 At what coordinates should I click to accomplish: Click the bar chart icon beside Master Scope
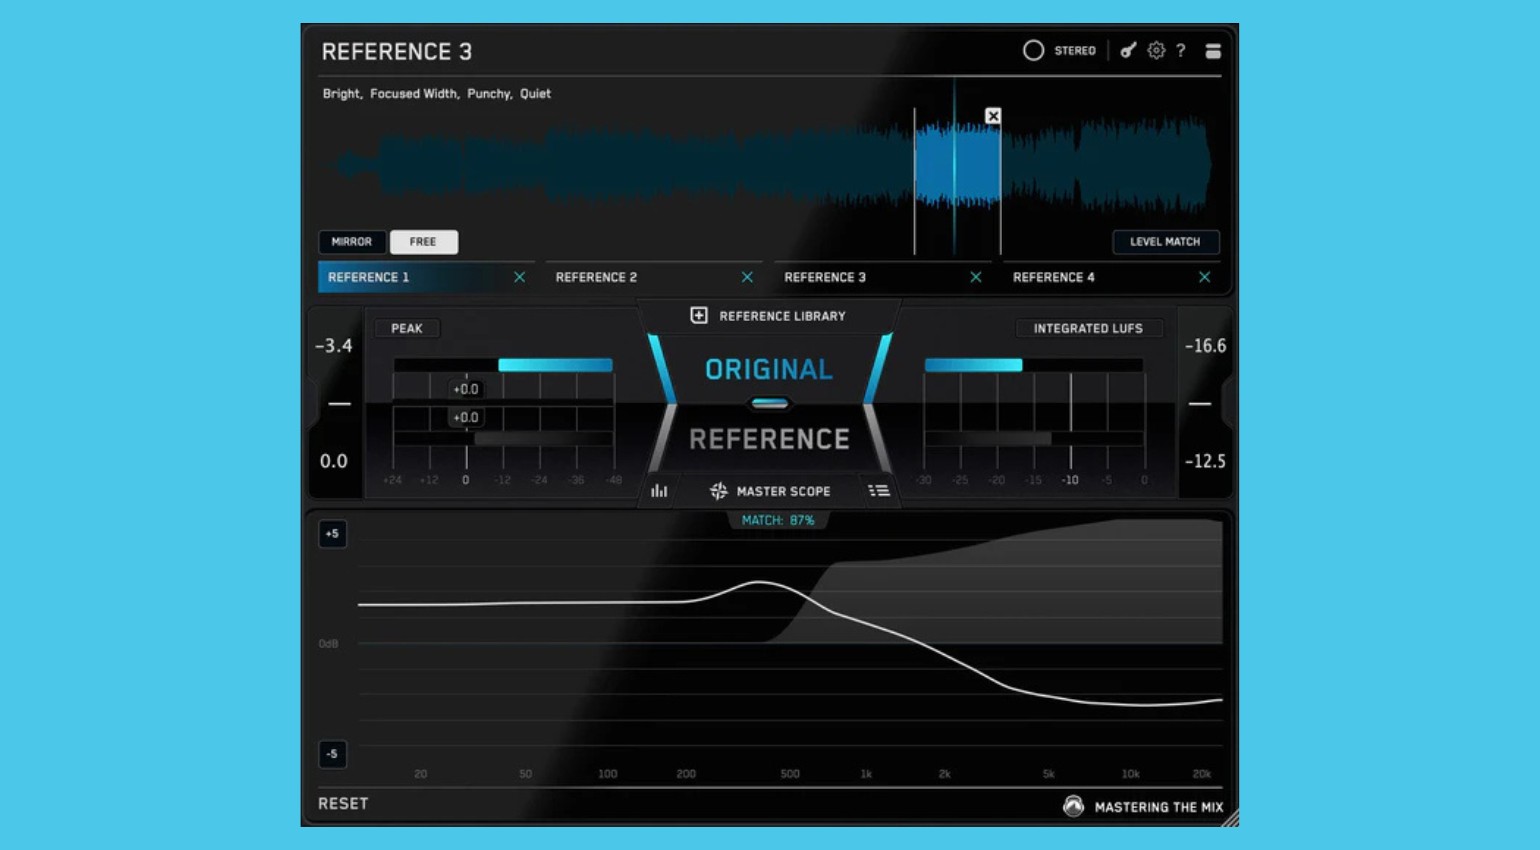point(659,491)
